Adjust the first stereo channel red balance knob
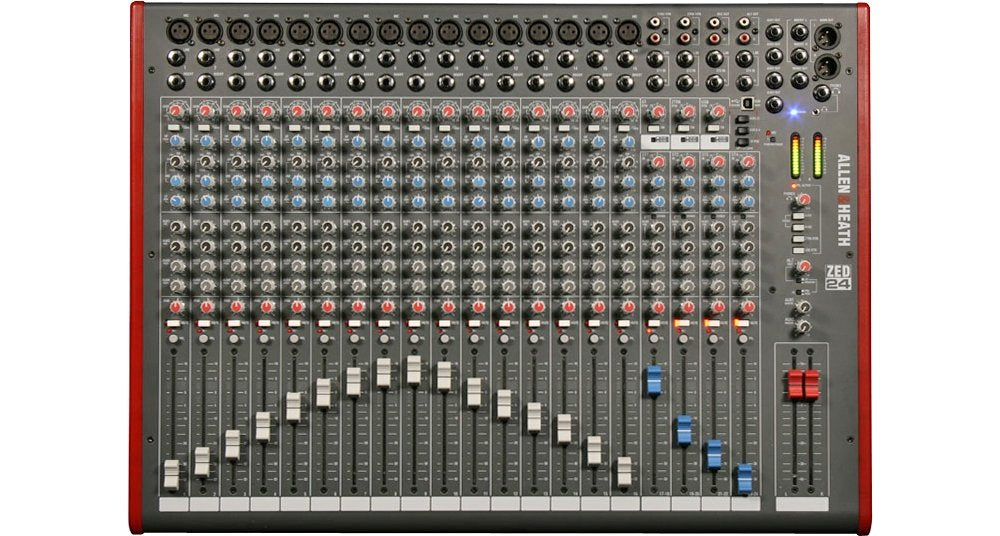The width and height of the screenshot is (1000, 536). 658,307
